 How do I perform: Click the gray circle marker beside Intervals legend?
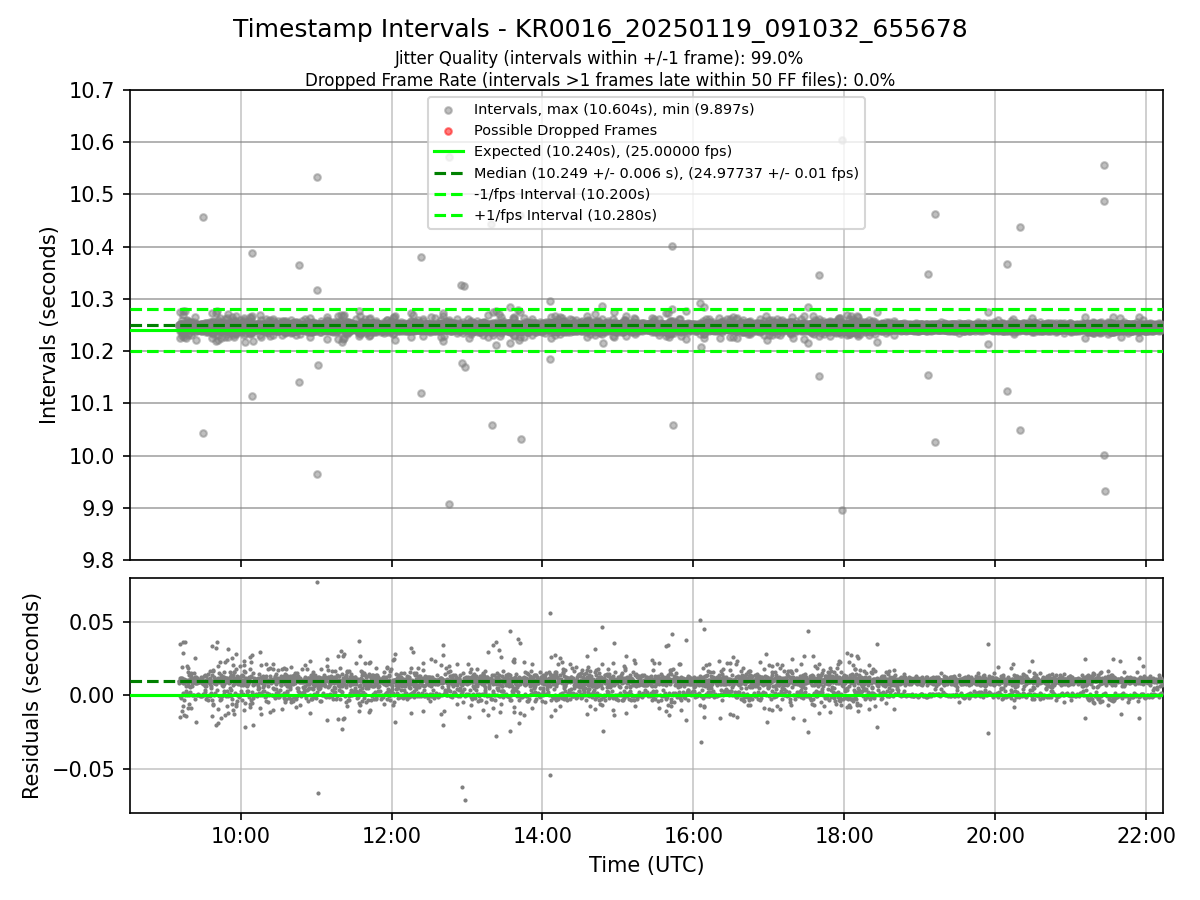tap(448, 110)
